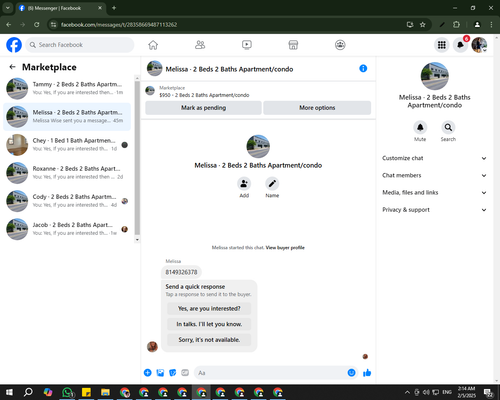Send quick response 'Yes, are you interested?'
This screenshot has height=400, width=500.
click(209, 309)
